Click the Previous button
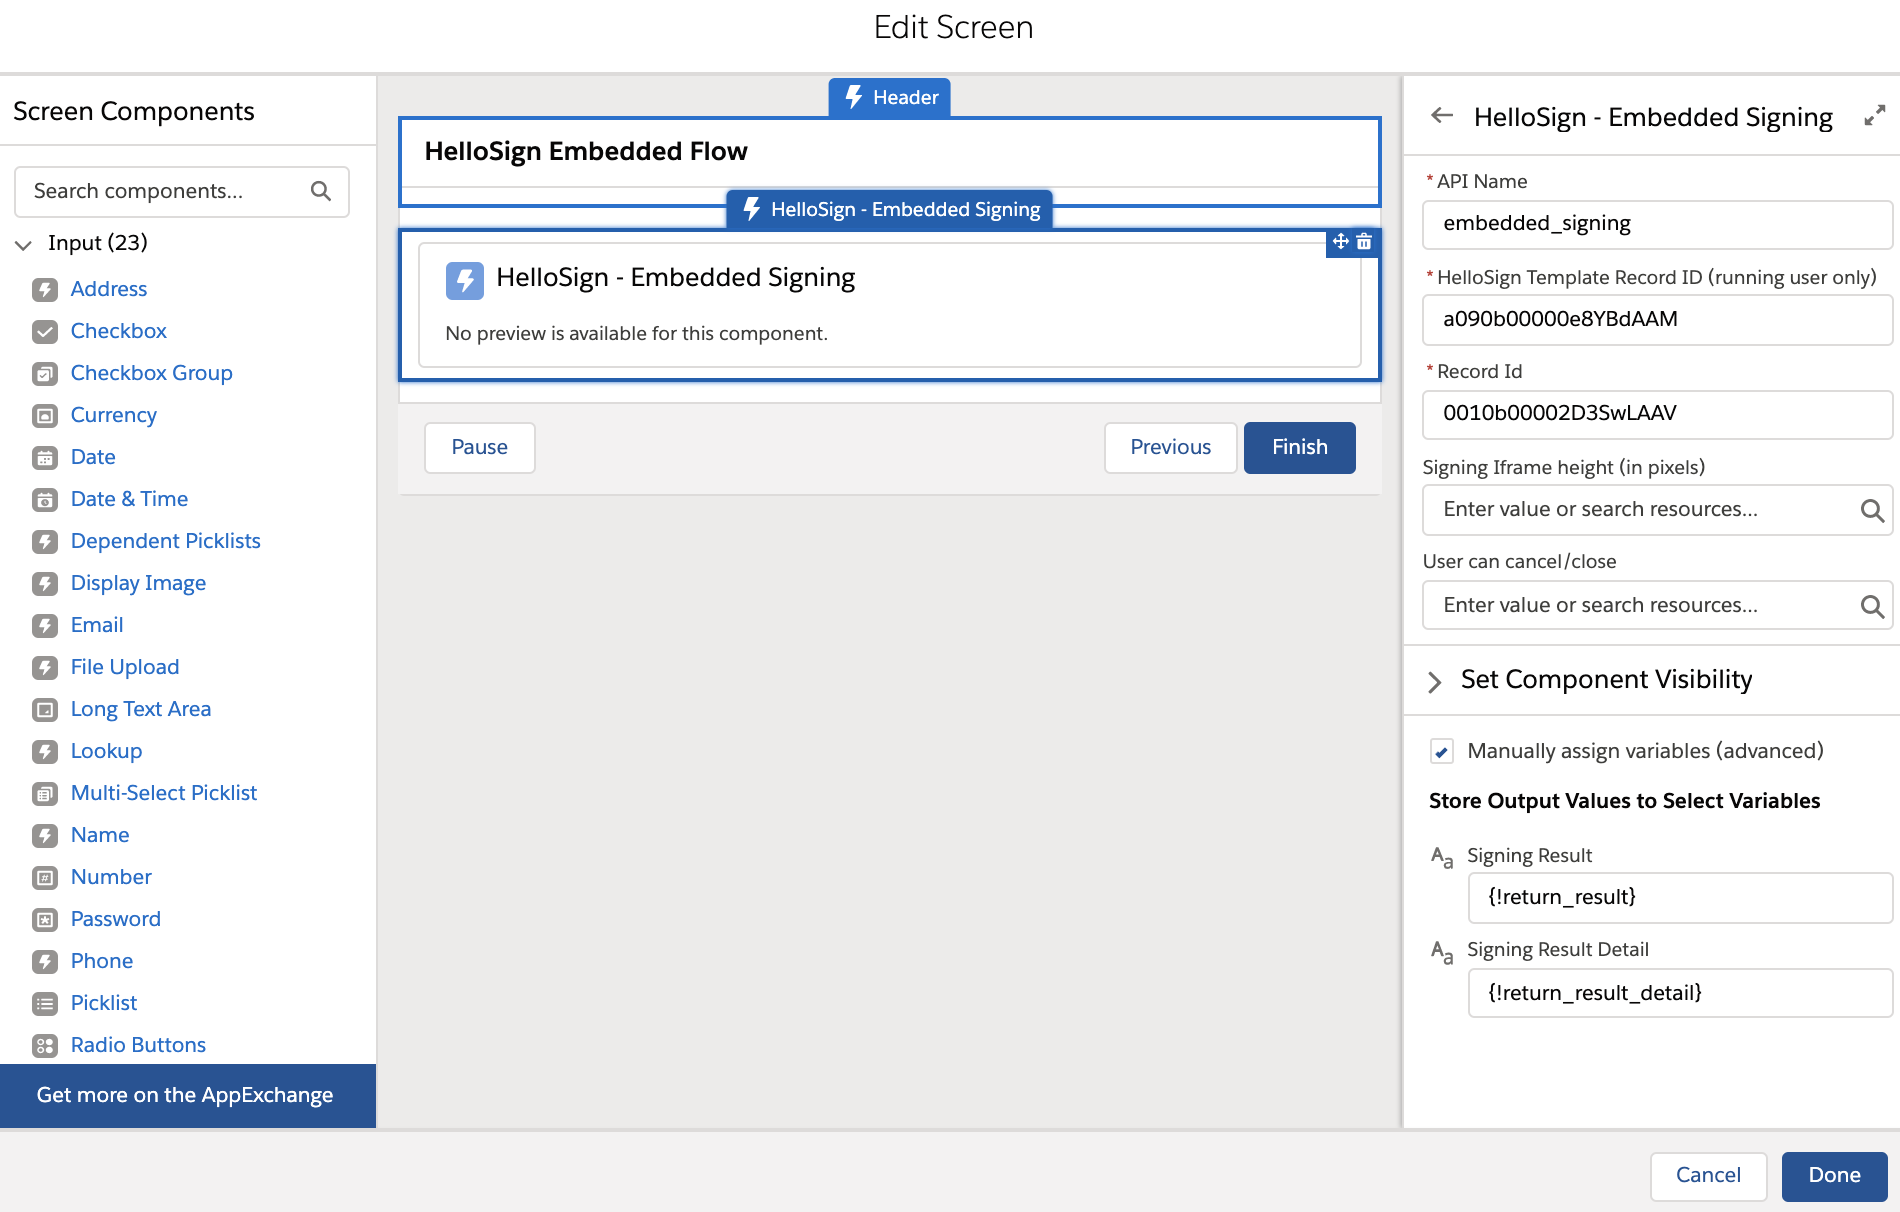Image resolution: width=1900 pixels, height=1212 pixels. 1171,448
